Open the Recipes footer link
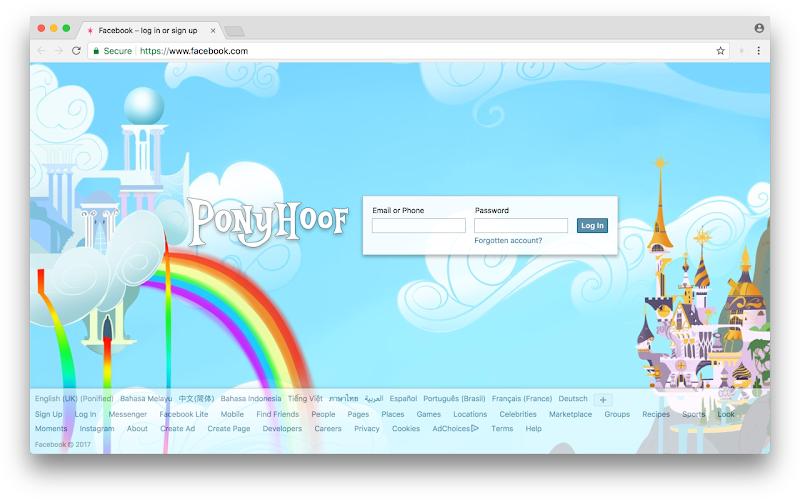The image size is (800, 500). (x=656, y=414)
